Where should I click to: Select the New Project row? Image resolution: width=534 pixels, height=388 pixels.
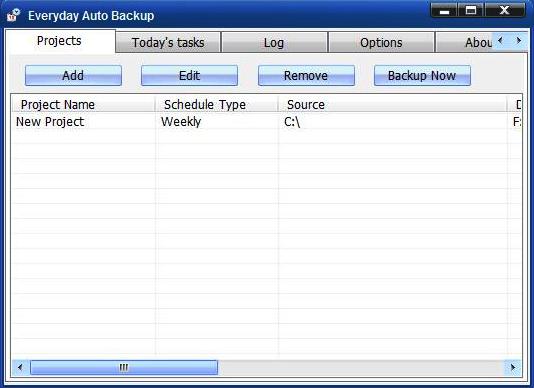pyautogui.click(x=267, y=122)
